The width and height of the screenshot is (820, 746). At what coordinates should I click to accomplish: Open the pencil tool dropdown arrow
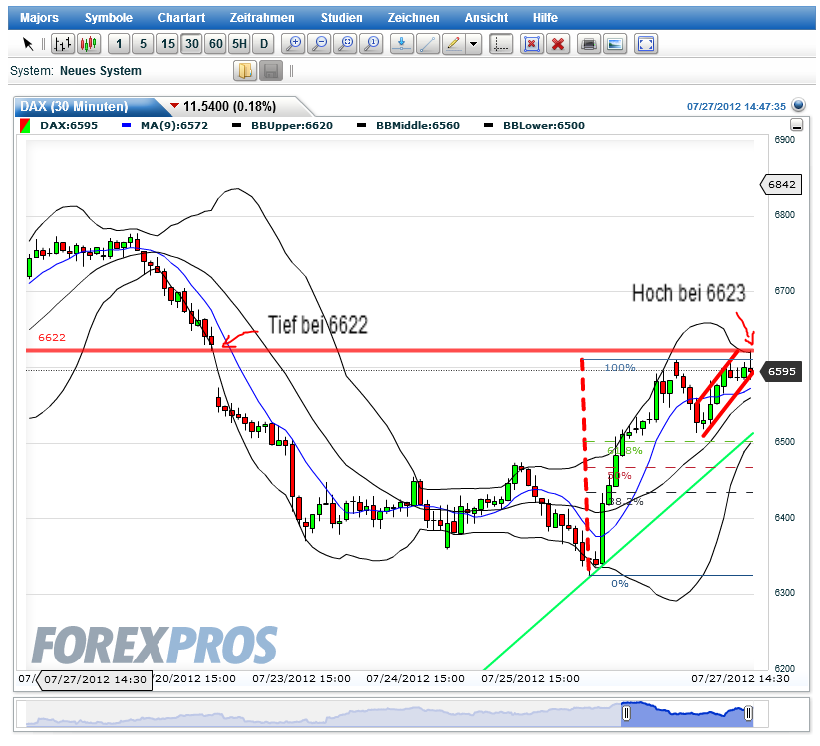pyautogui.click(x=474, y=44)
